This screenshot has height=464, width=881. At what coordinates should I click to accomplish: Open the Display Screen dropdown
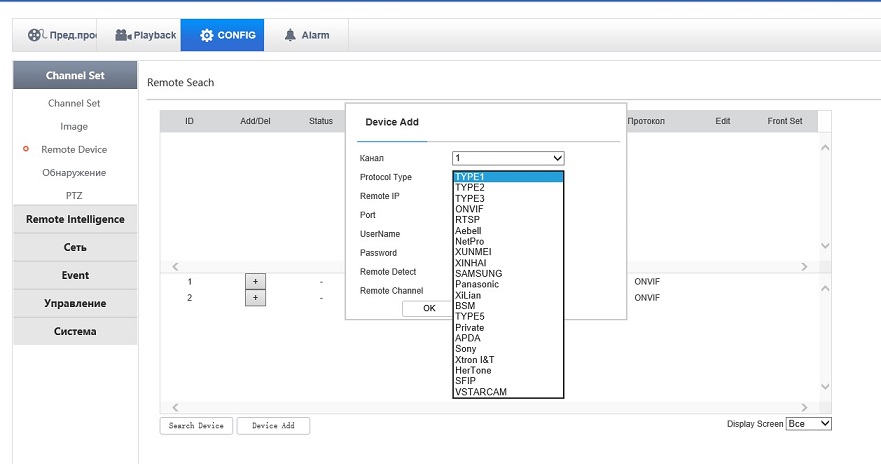click(809, 424)
